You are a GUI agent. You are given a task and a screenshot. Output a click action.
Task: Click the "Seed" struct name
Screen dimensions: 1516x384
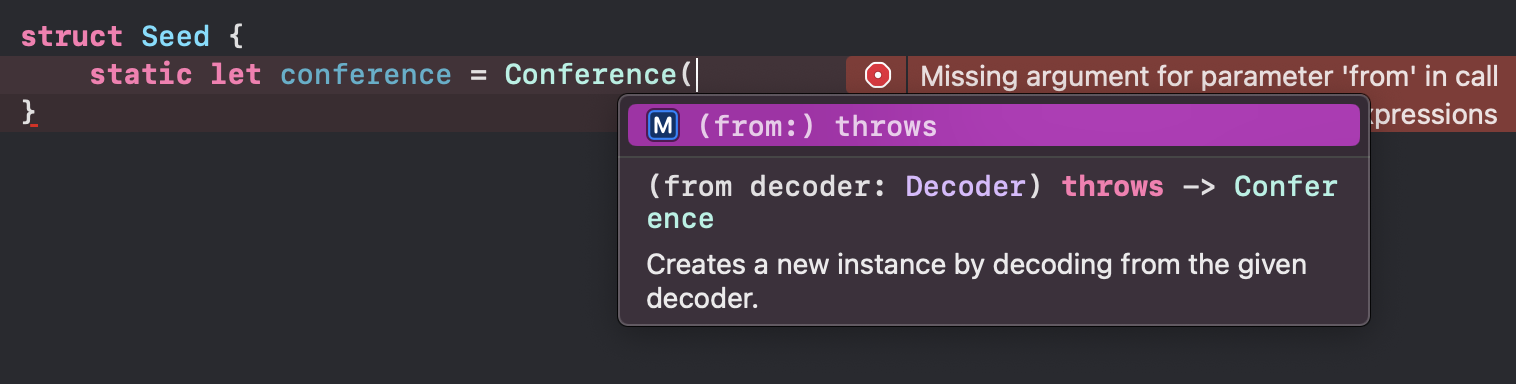pyautogui.click(x=175, y=37)
